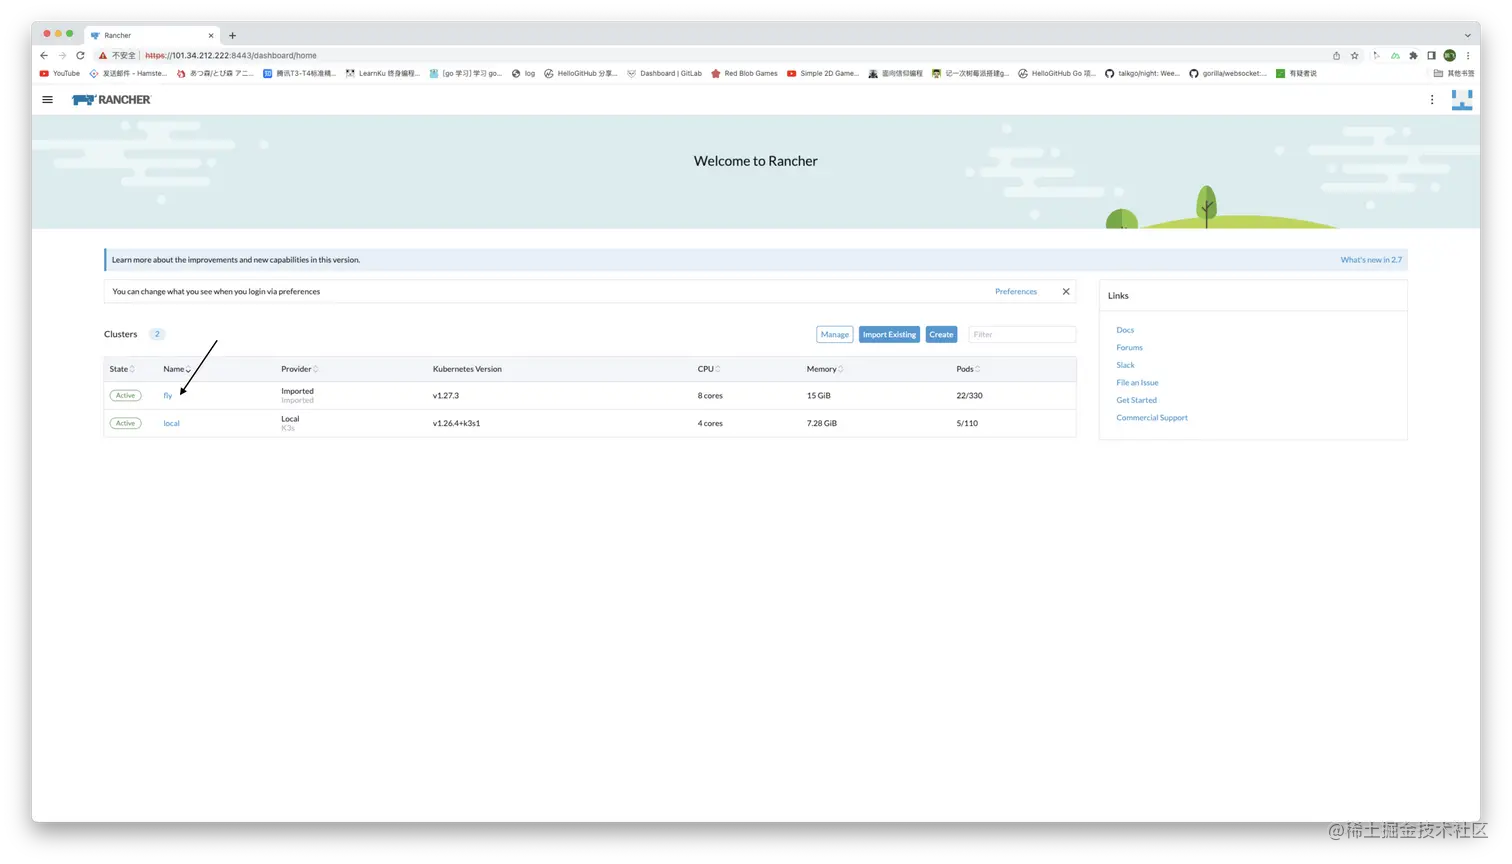Go forward in browser history
Screen dimensions: 1512x864
[62, 56]
